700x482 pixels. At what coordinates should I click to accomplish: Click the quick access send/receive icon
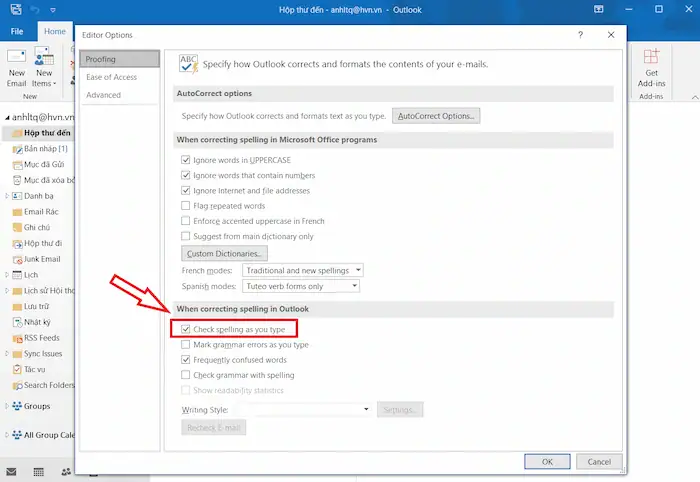pos(16,9)
